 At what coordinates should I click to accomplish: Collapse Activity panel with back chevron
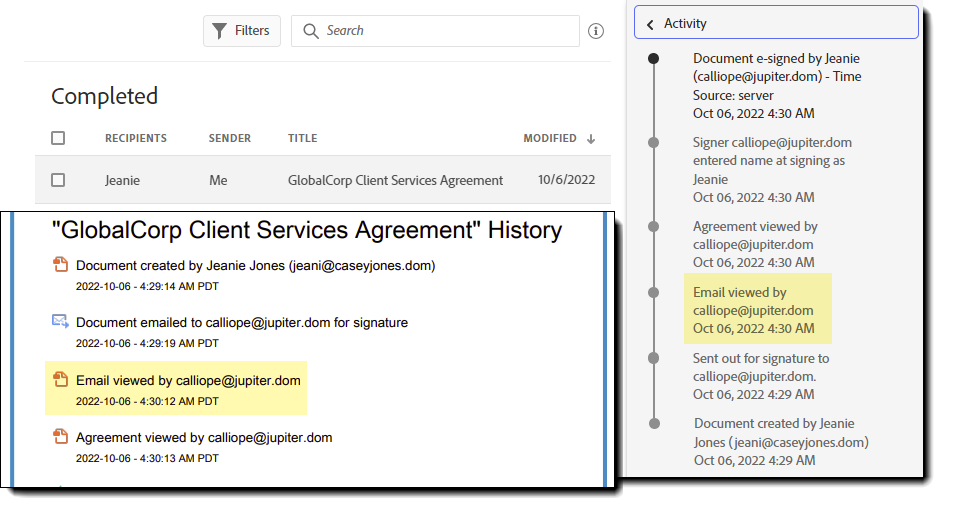pos(650,24)
